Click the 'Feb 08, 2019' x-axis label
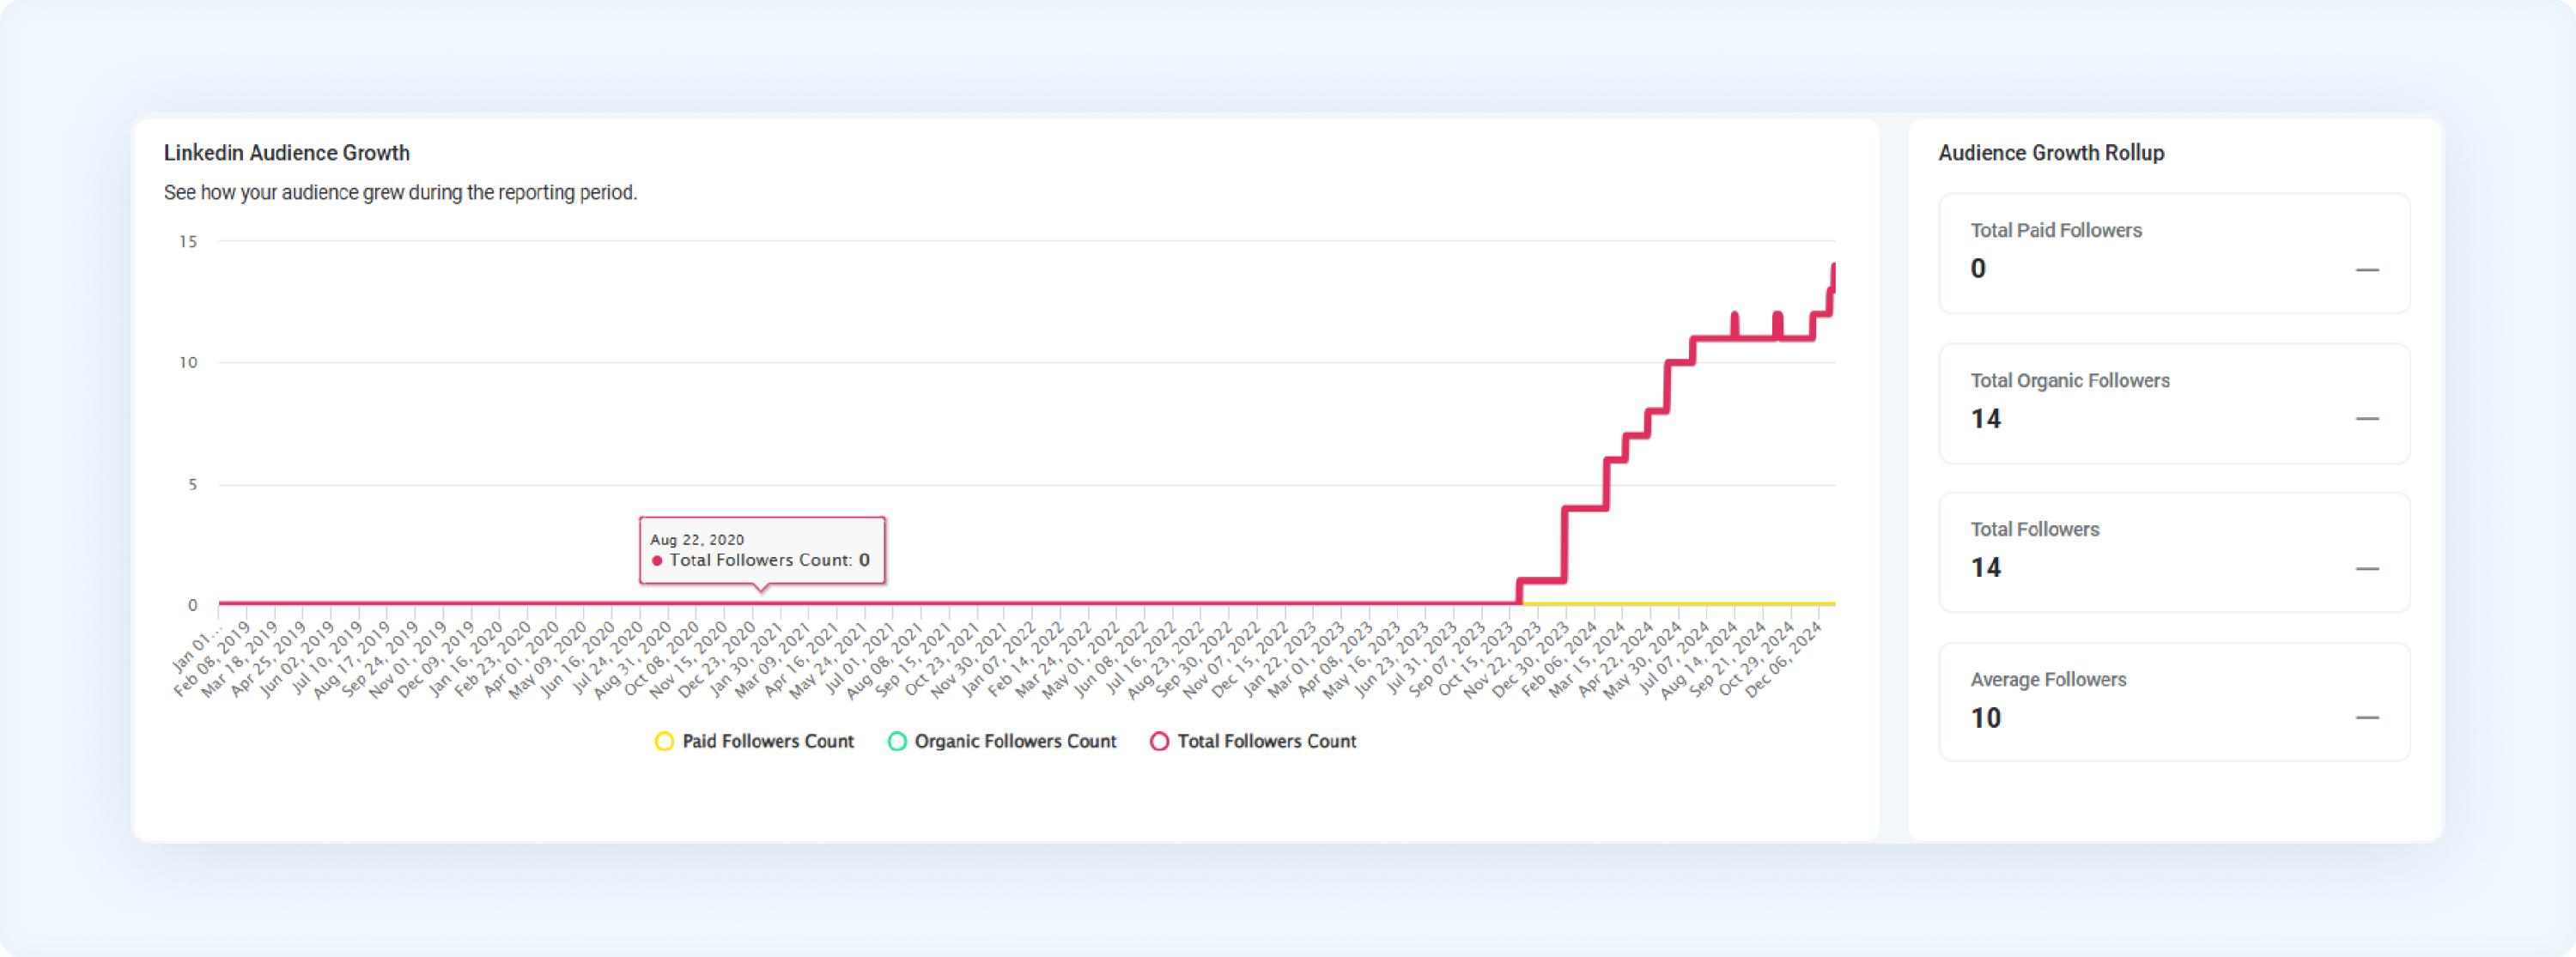This screenshot has width=2576, height=957. (x=212, y=659)
